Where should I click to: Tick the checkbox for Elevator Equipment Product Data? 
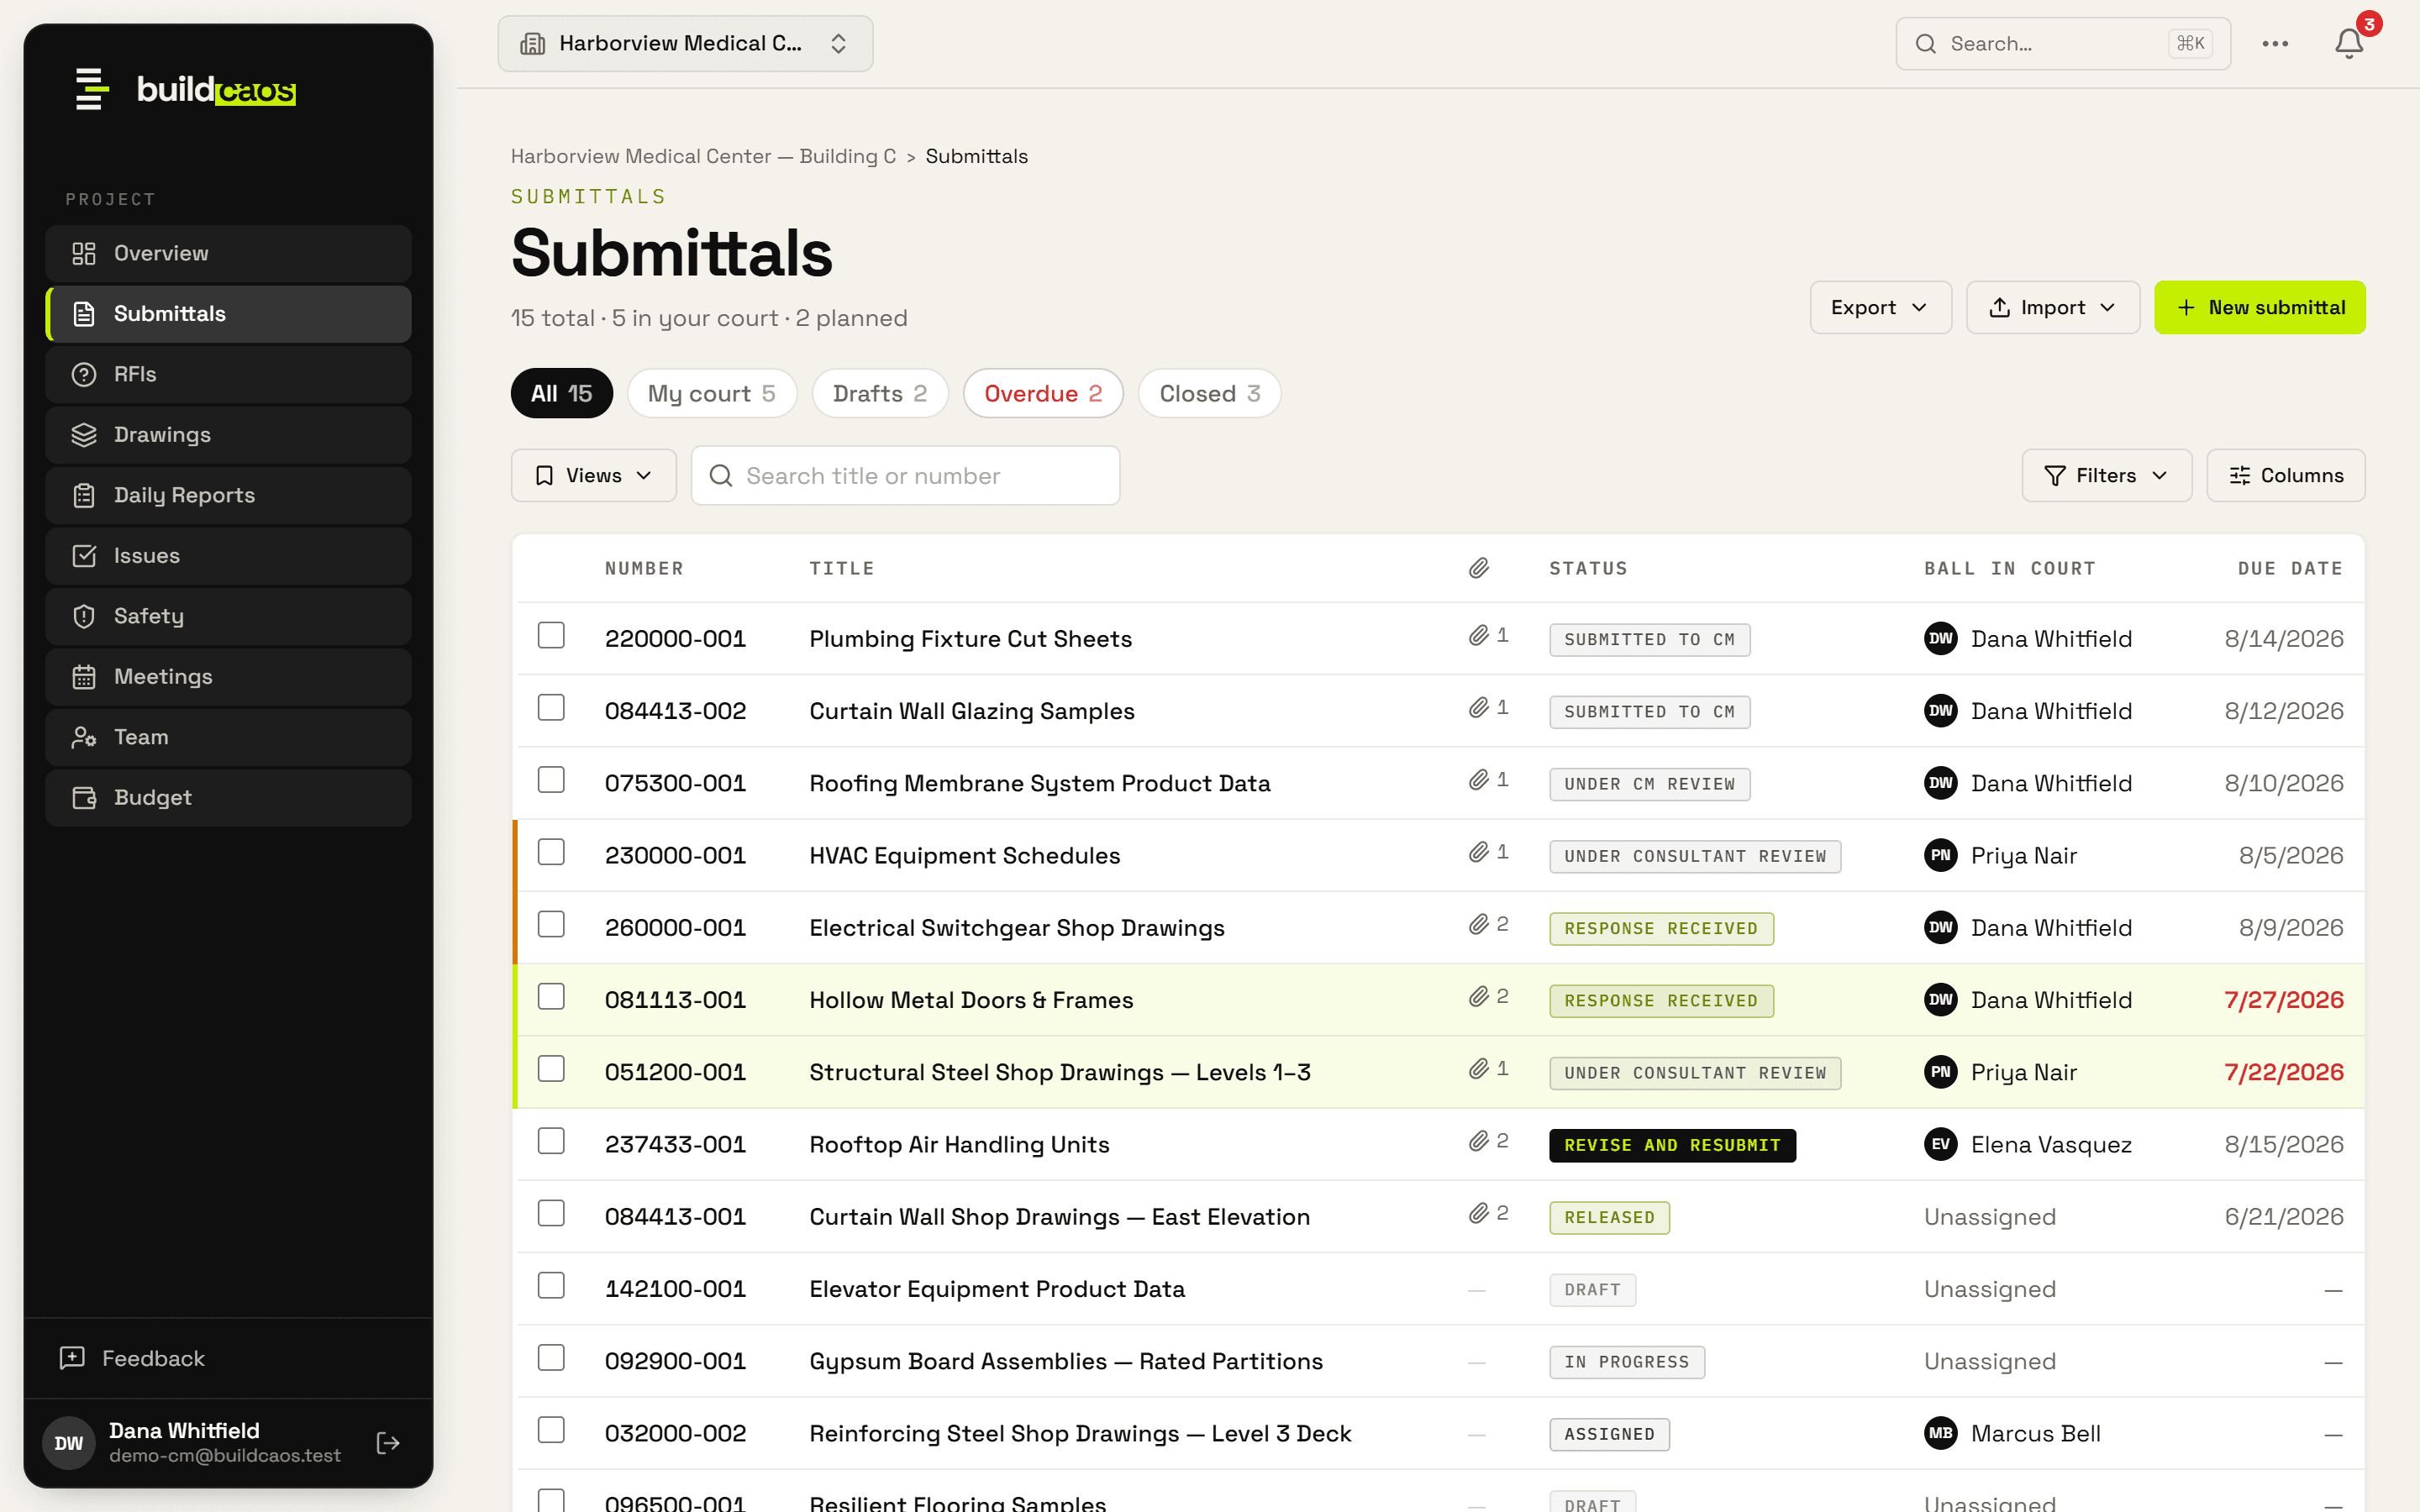[x=551, y=1286]
